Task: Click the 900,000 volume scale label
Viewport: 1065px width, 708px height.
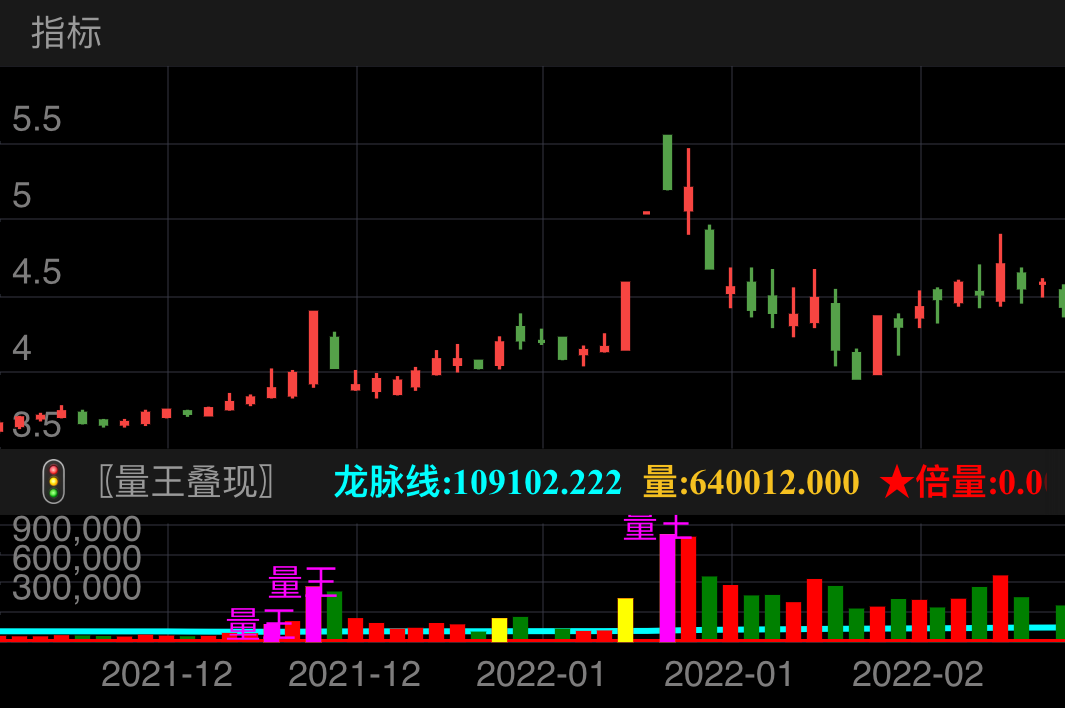Action: [x=75, y=529]
